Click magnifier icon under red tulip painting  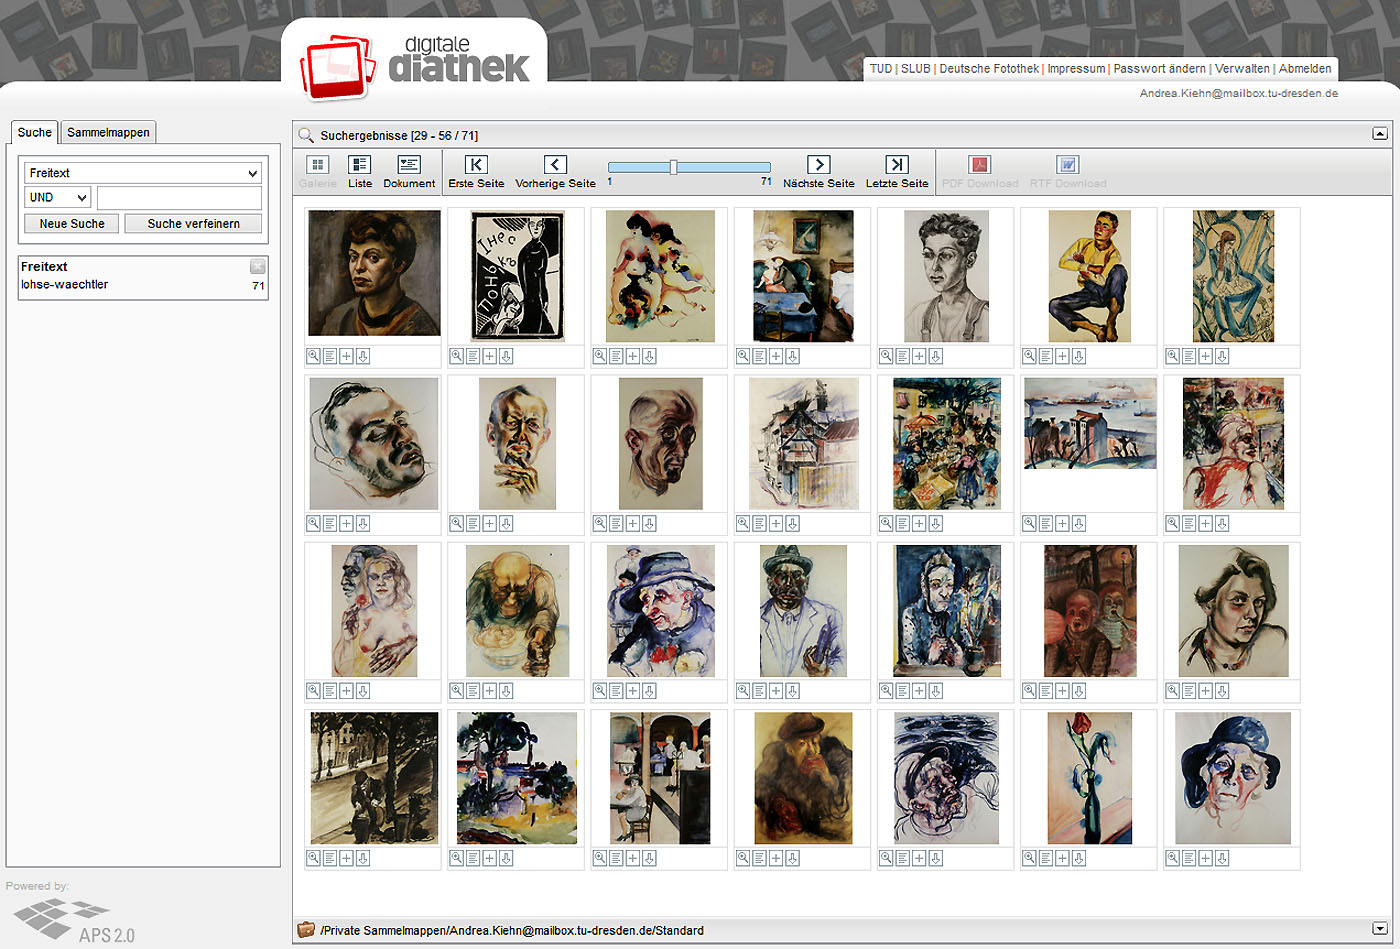(1029, 858)
